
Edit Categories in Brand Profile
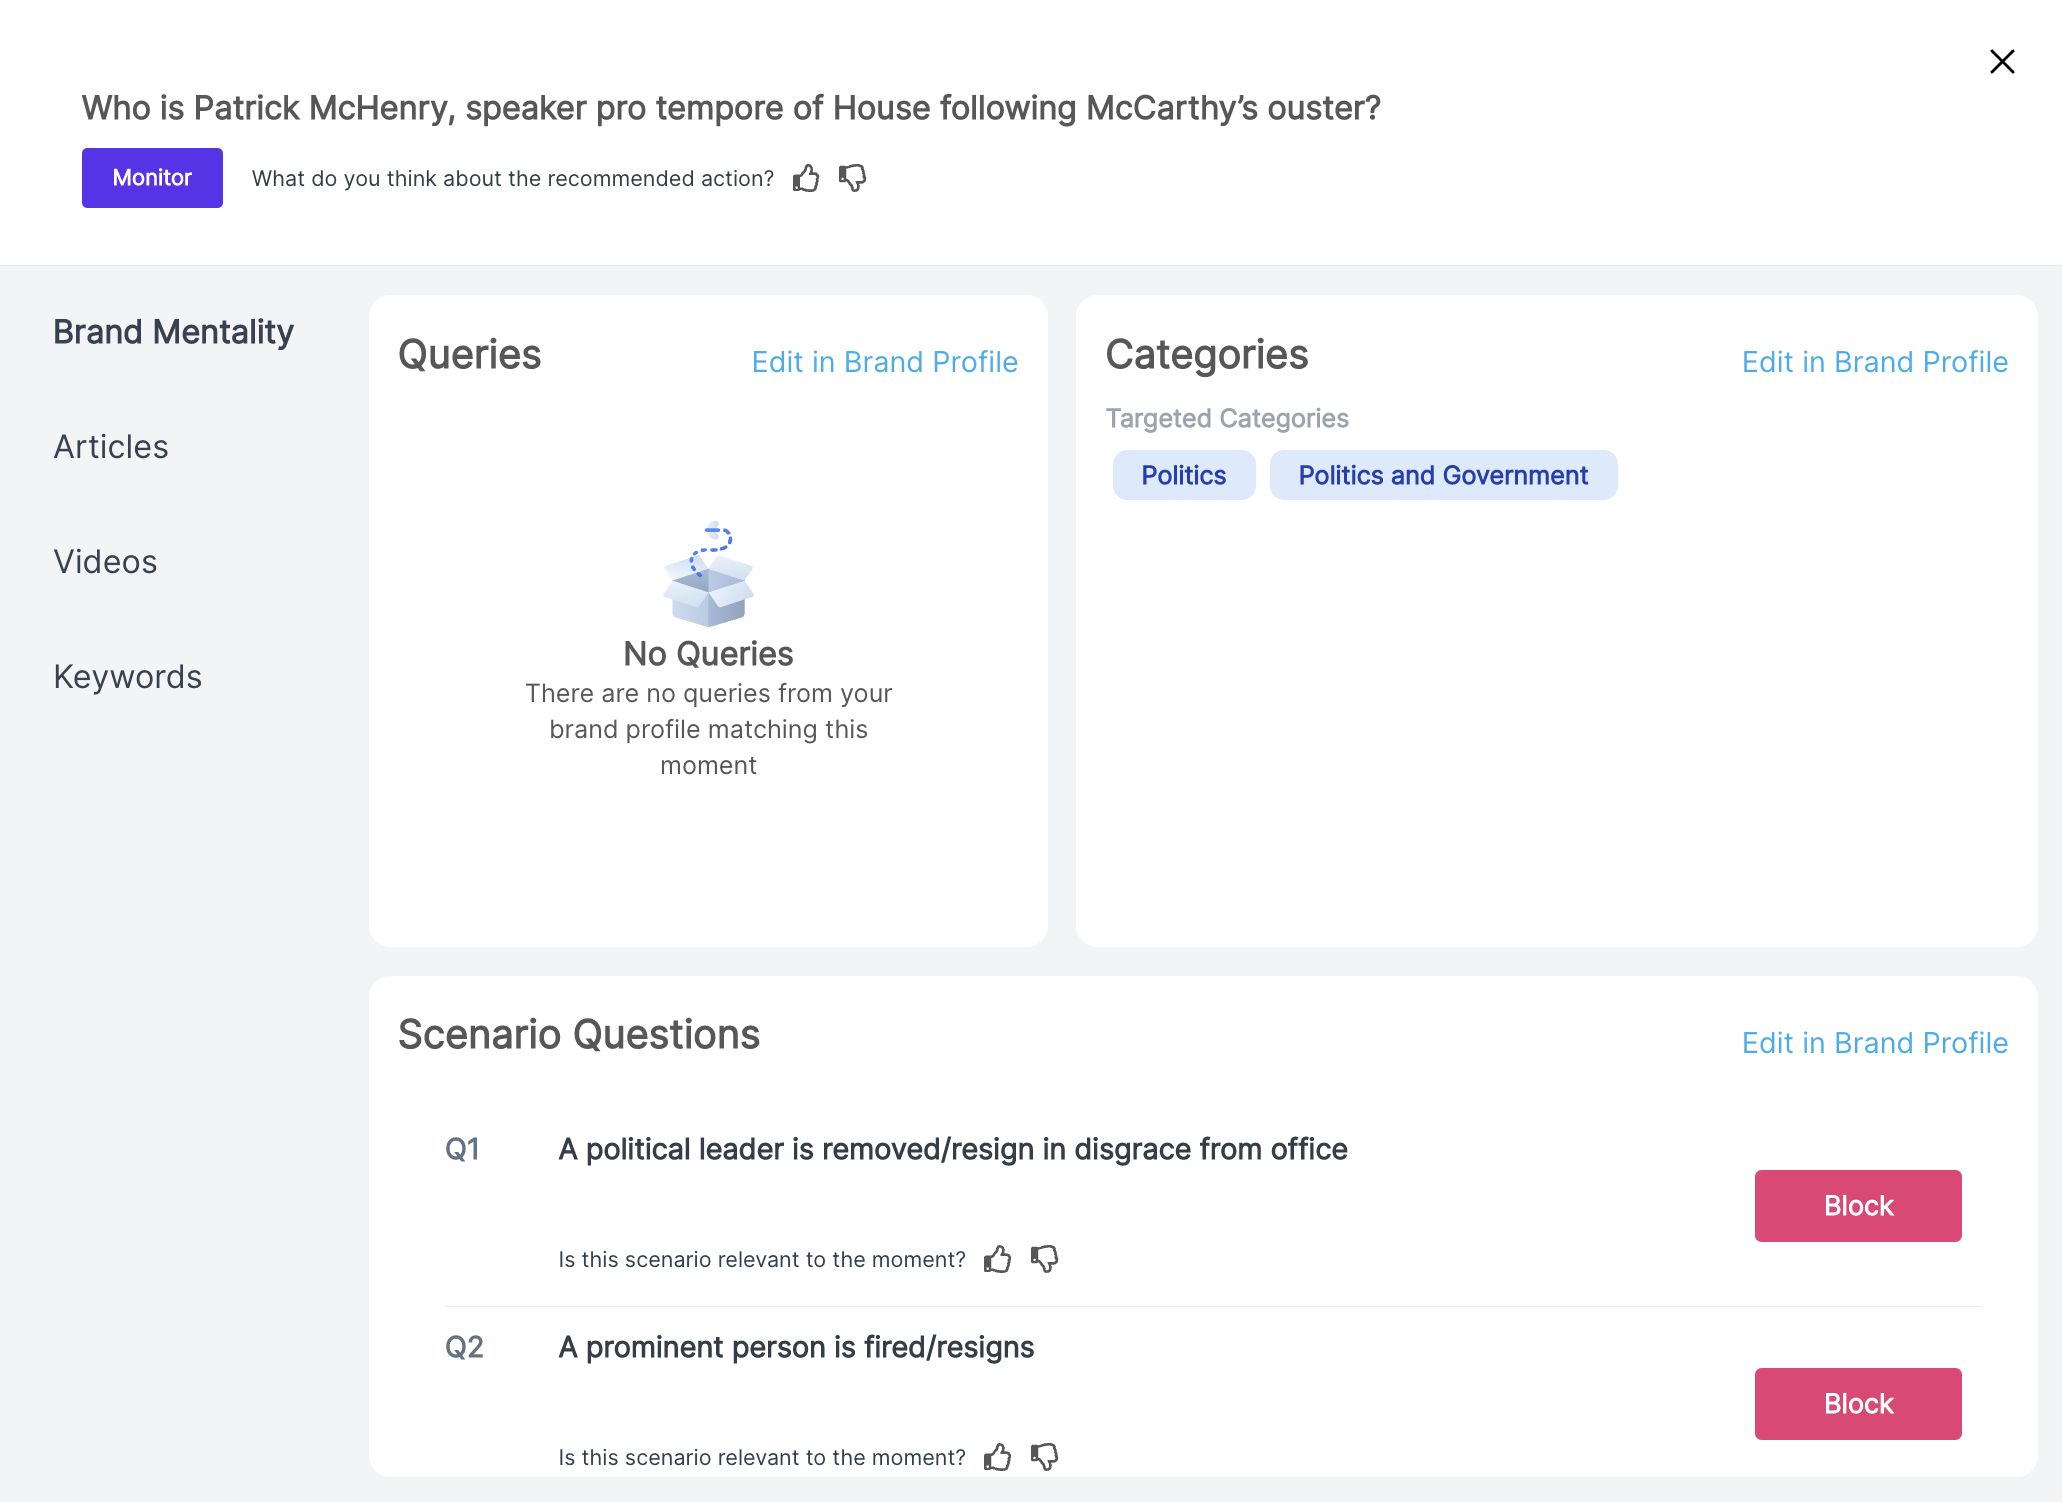tap(1874, 362)
